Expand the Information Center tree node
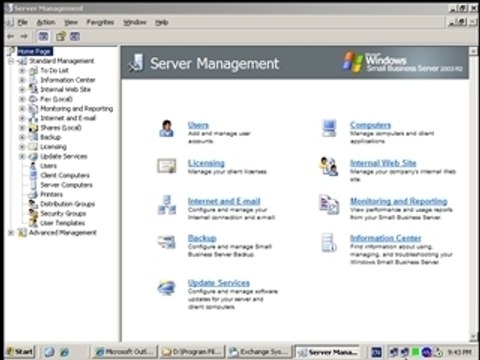This screenshot has width=480, height=360. [x=22, y=80]
